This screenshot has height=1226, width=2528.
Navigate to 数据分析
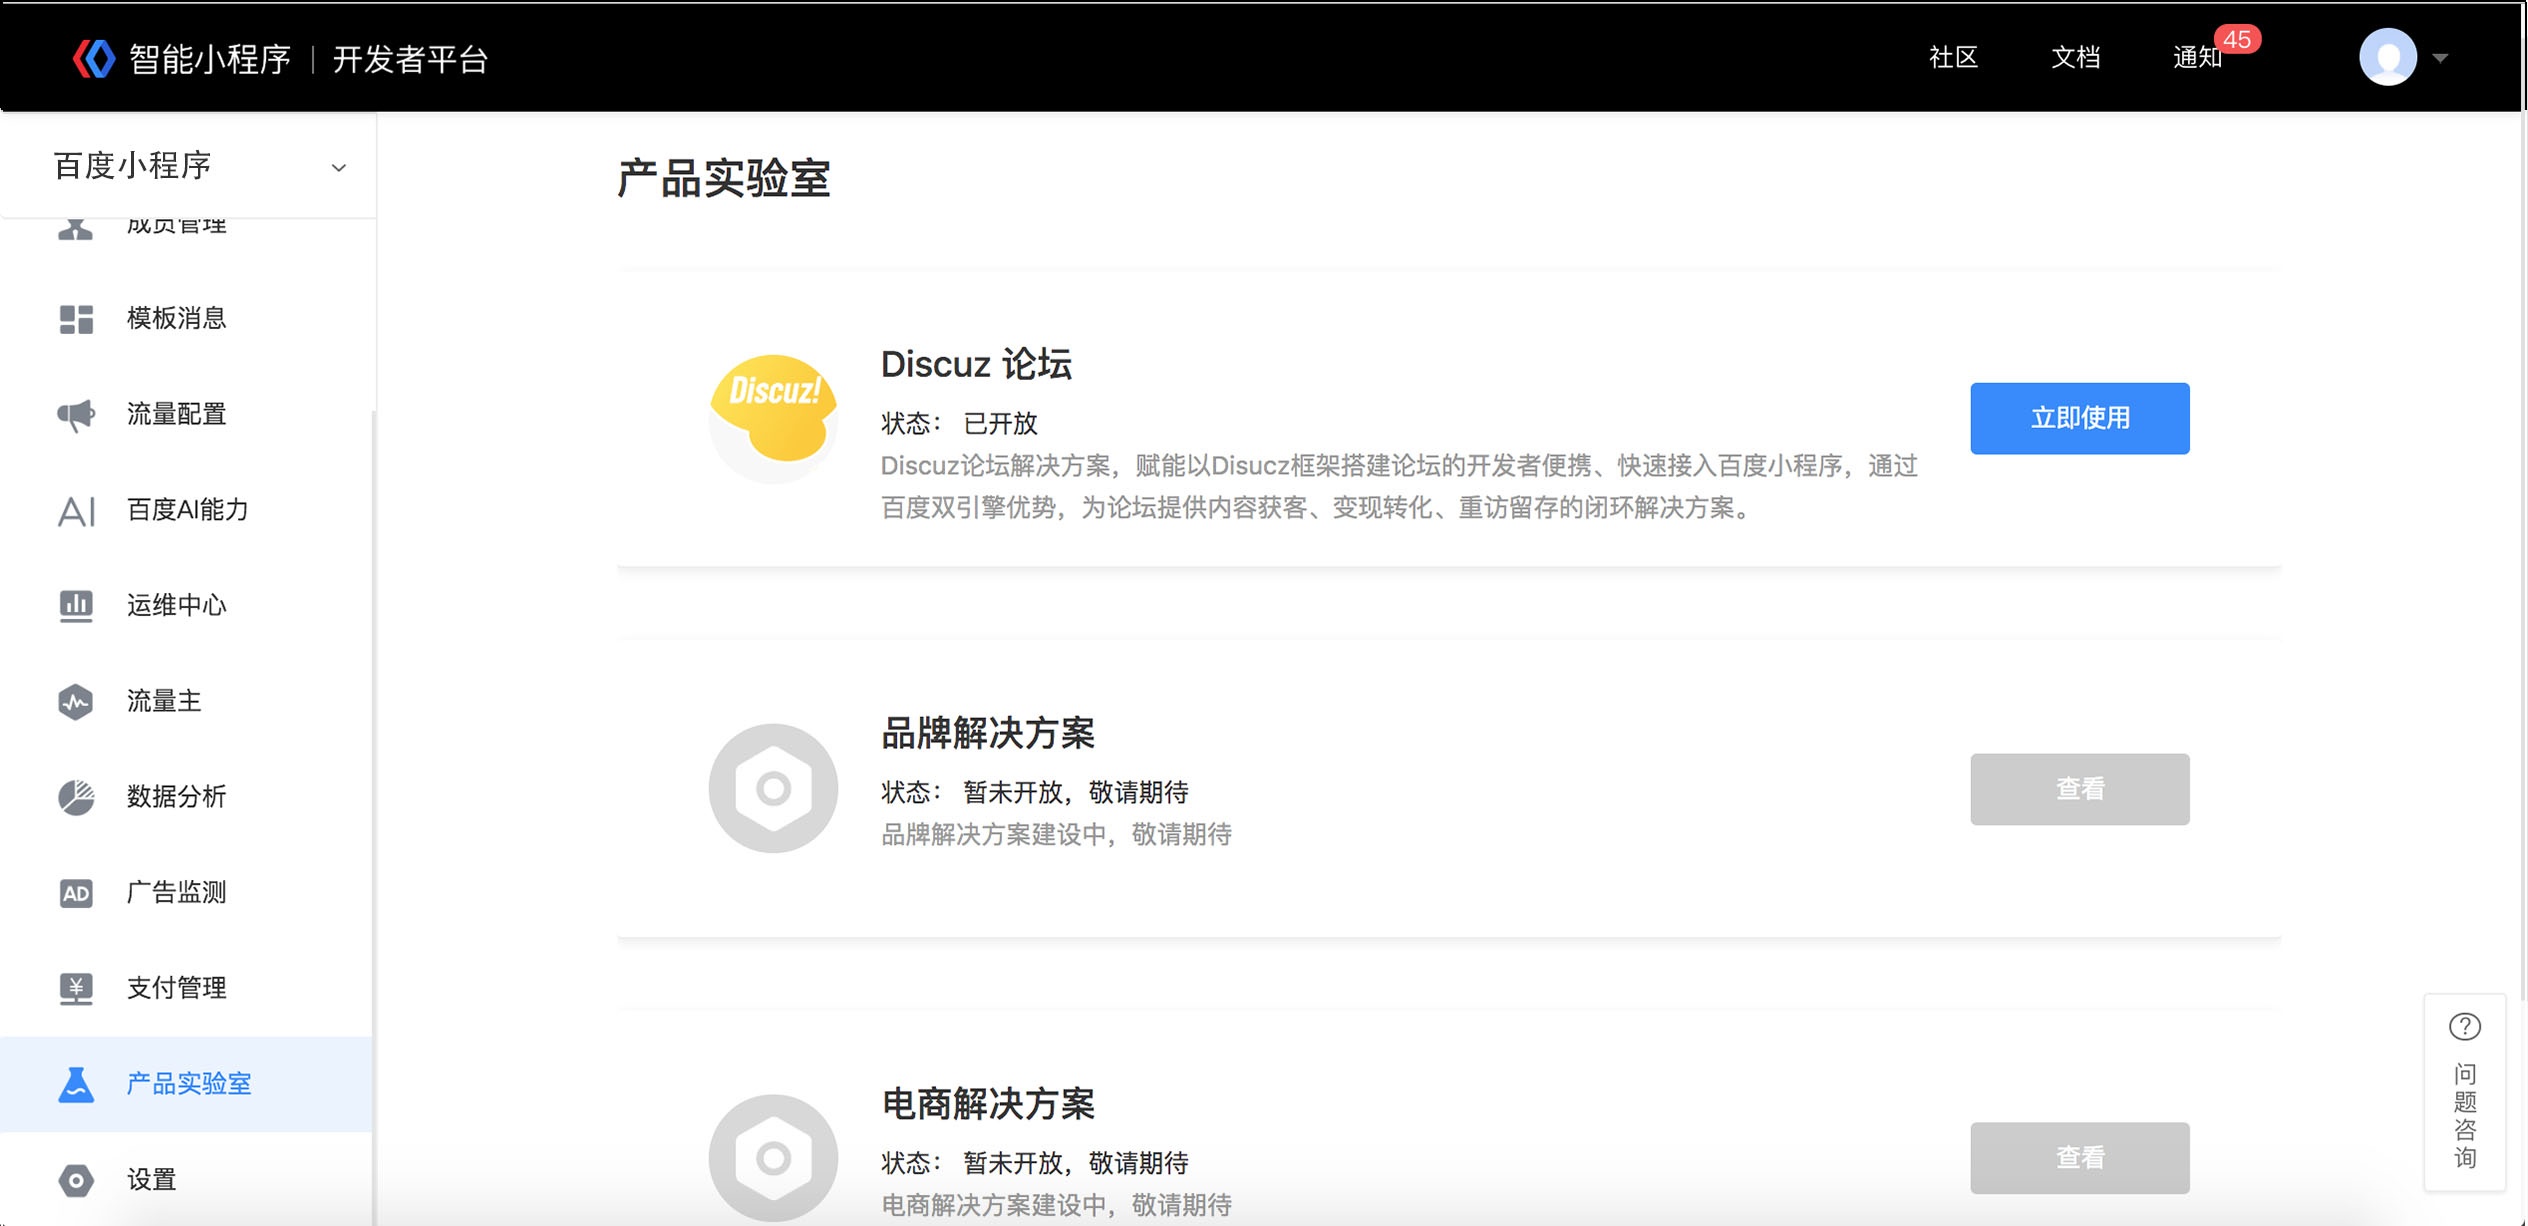click(x=188, y=797)
